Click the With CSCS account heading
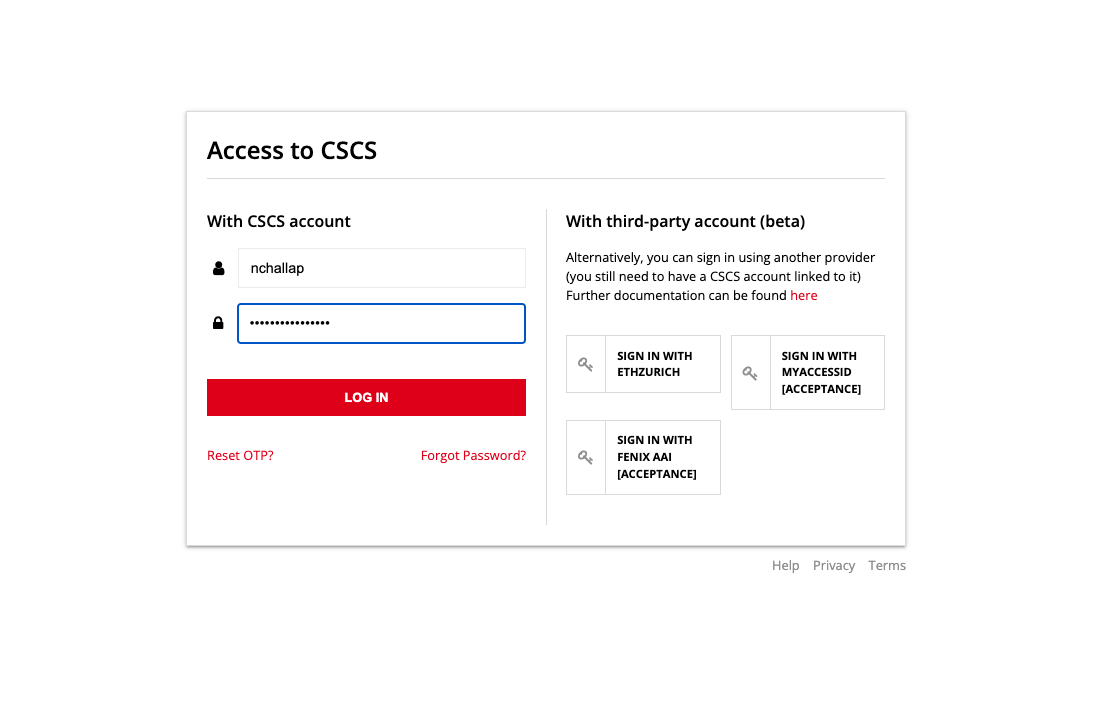Screen dimensions: 1102x721 pos(279,221)
